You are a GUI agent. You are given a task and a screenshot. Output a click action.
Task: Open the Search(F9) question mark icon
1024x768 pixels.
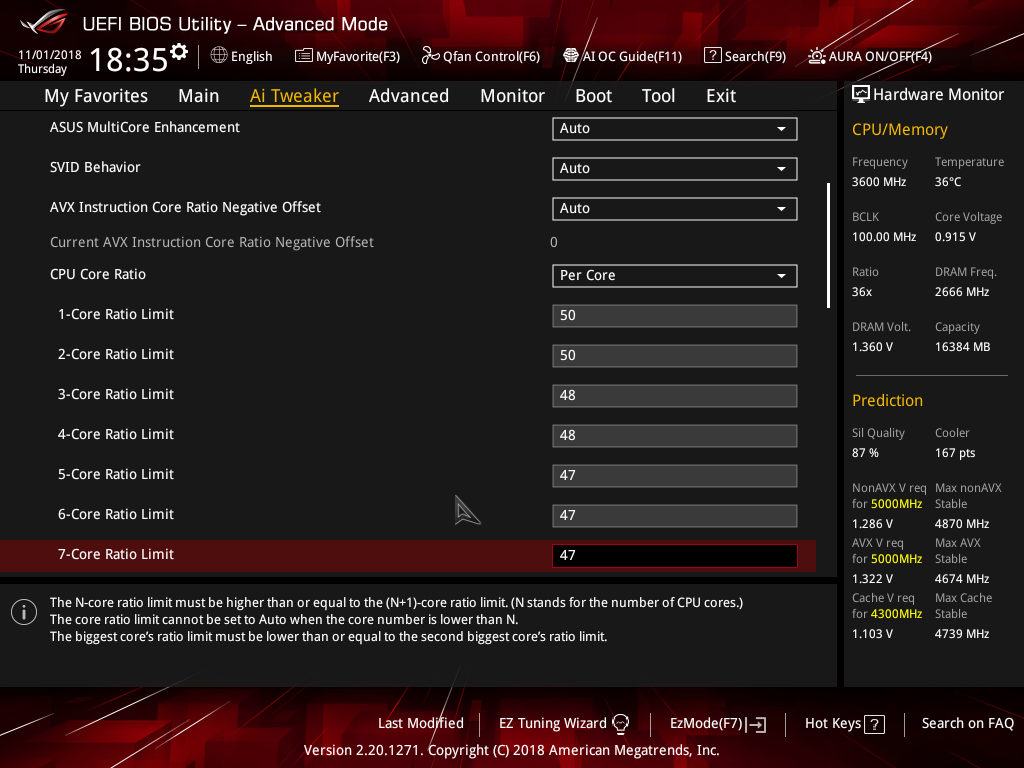point(712,56)
